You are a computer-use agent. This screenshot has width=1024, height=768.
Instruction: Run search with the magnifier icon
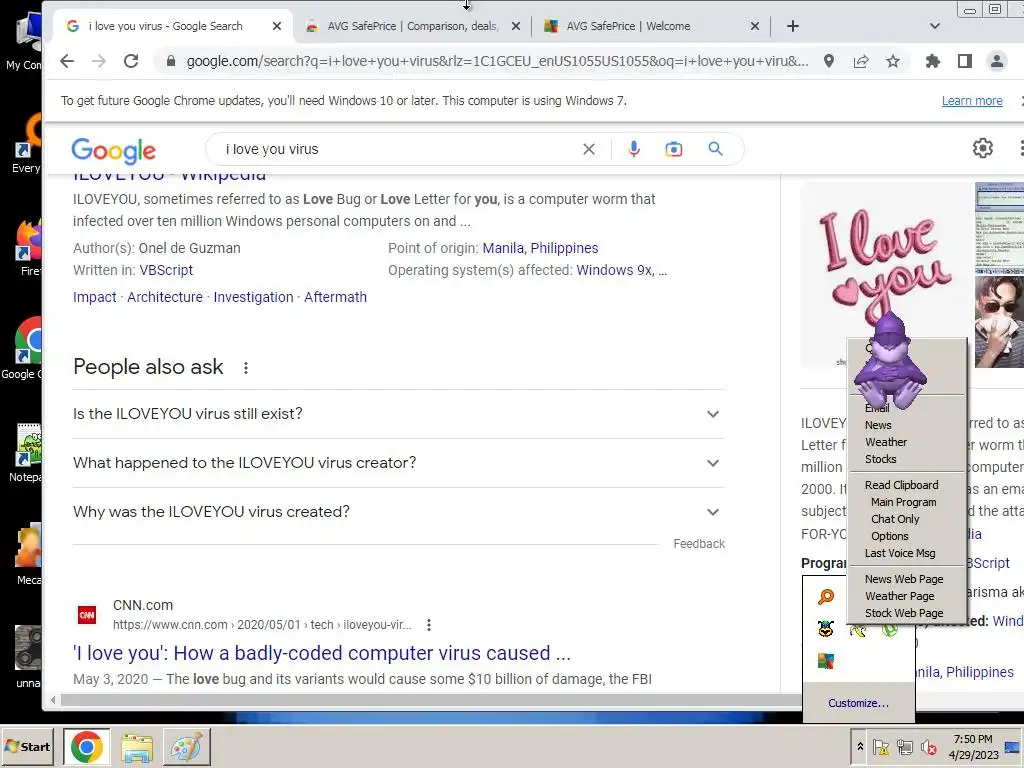715,149
